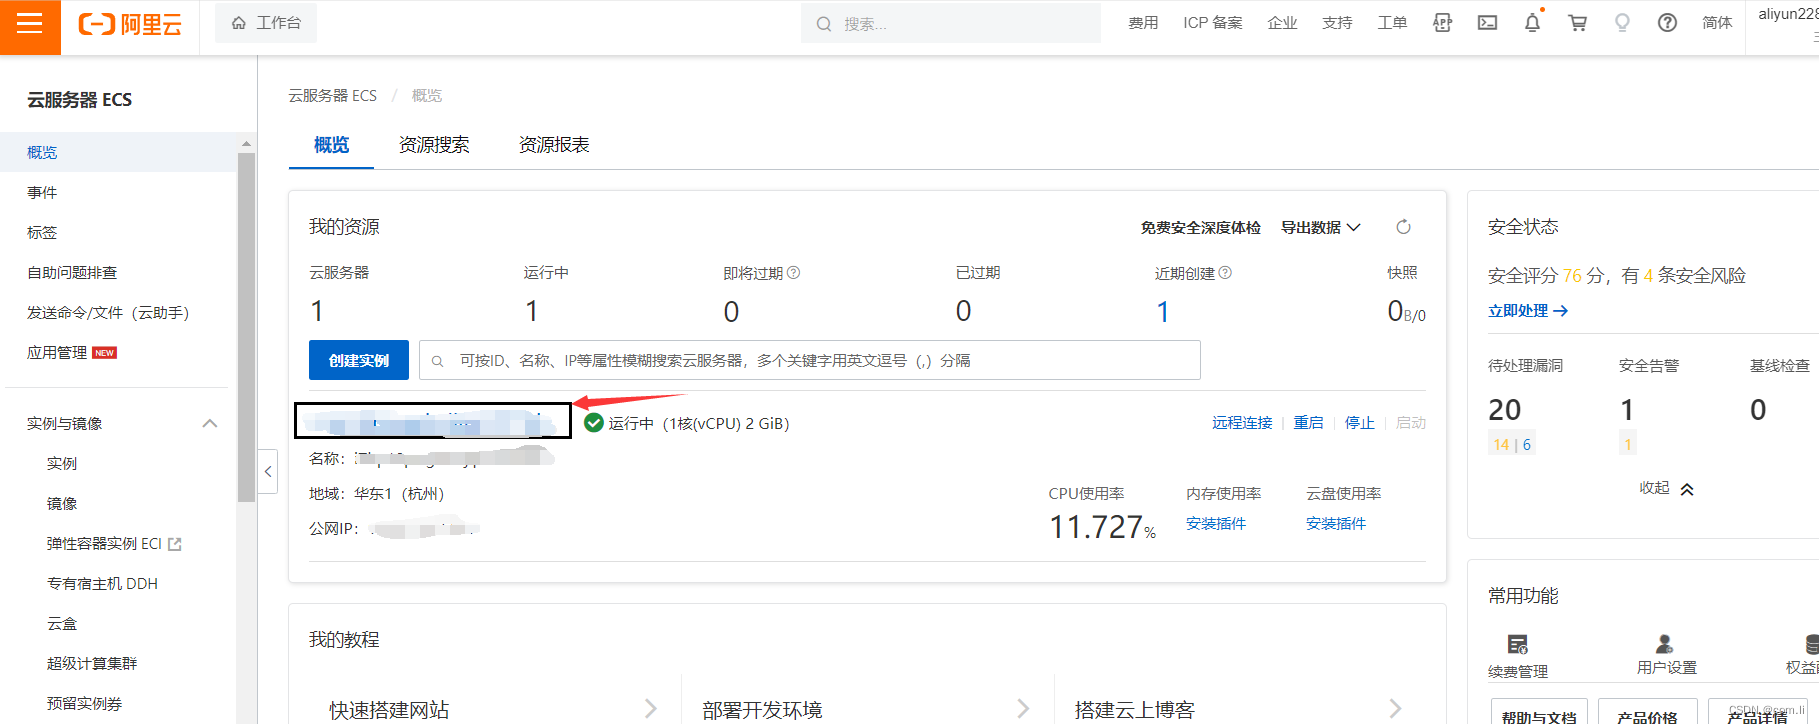Collapse the 实例与镜像 section

point(210,423)
